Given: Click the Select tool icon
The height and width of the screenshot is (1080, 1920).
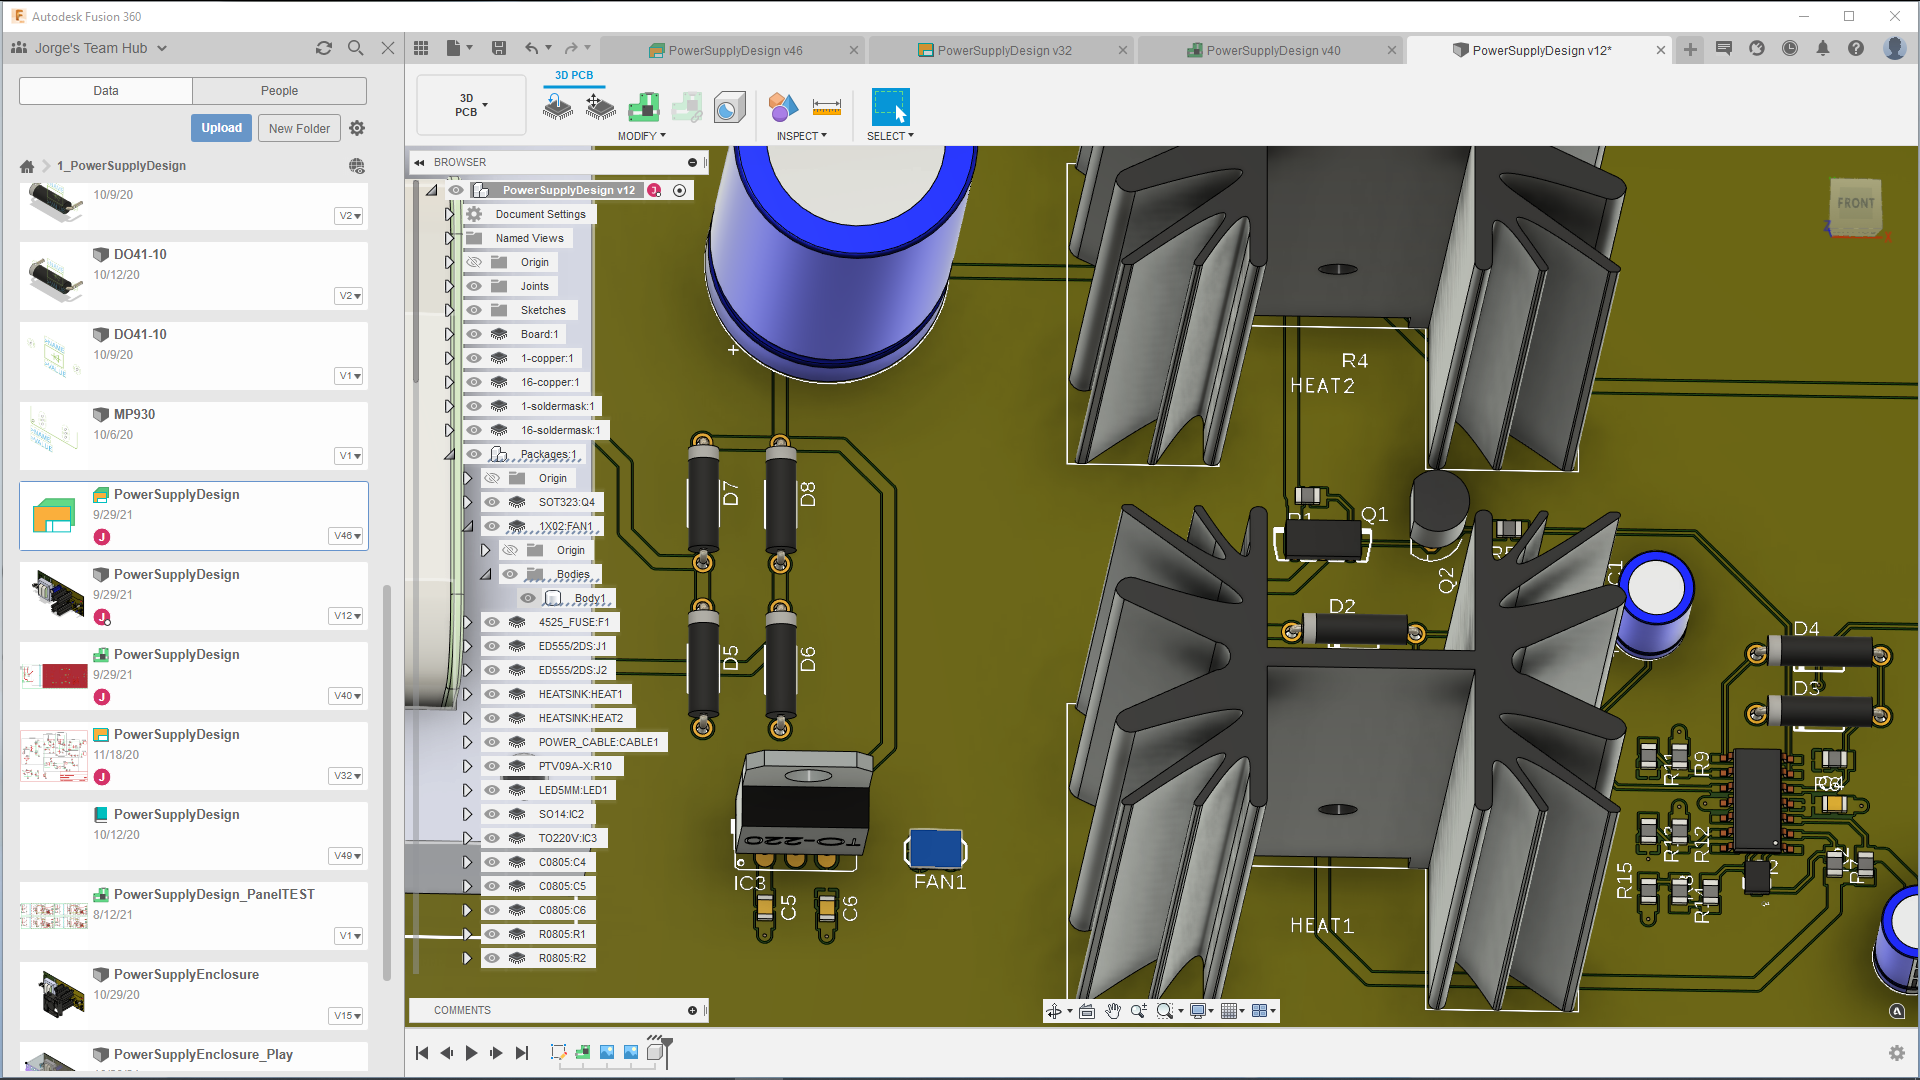Looking at the screenshot, I should point(890,106).
